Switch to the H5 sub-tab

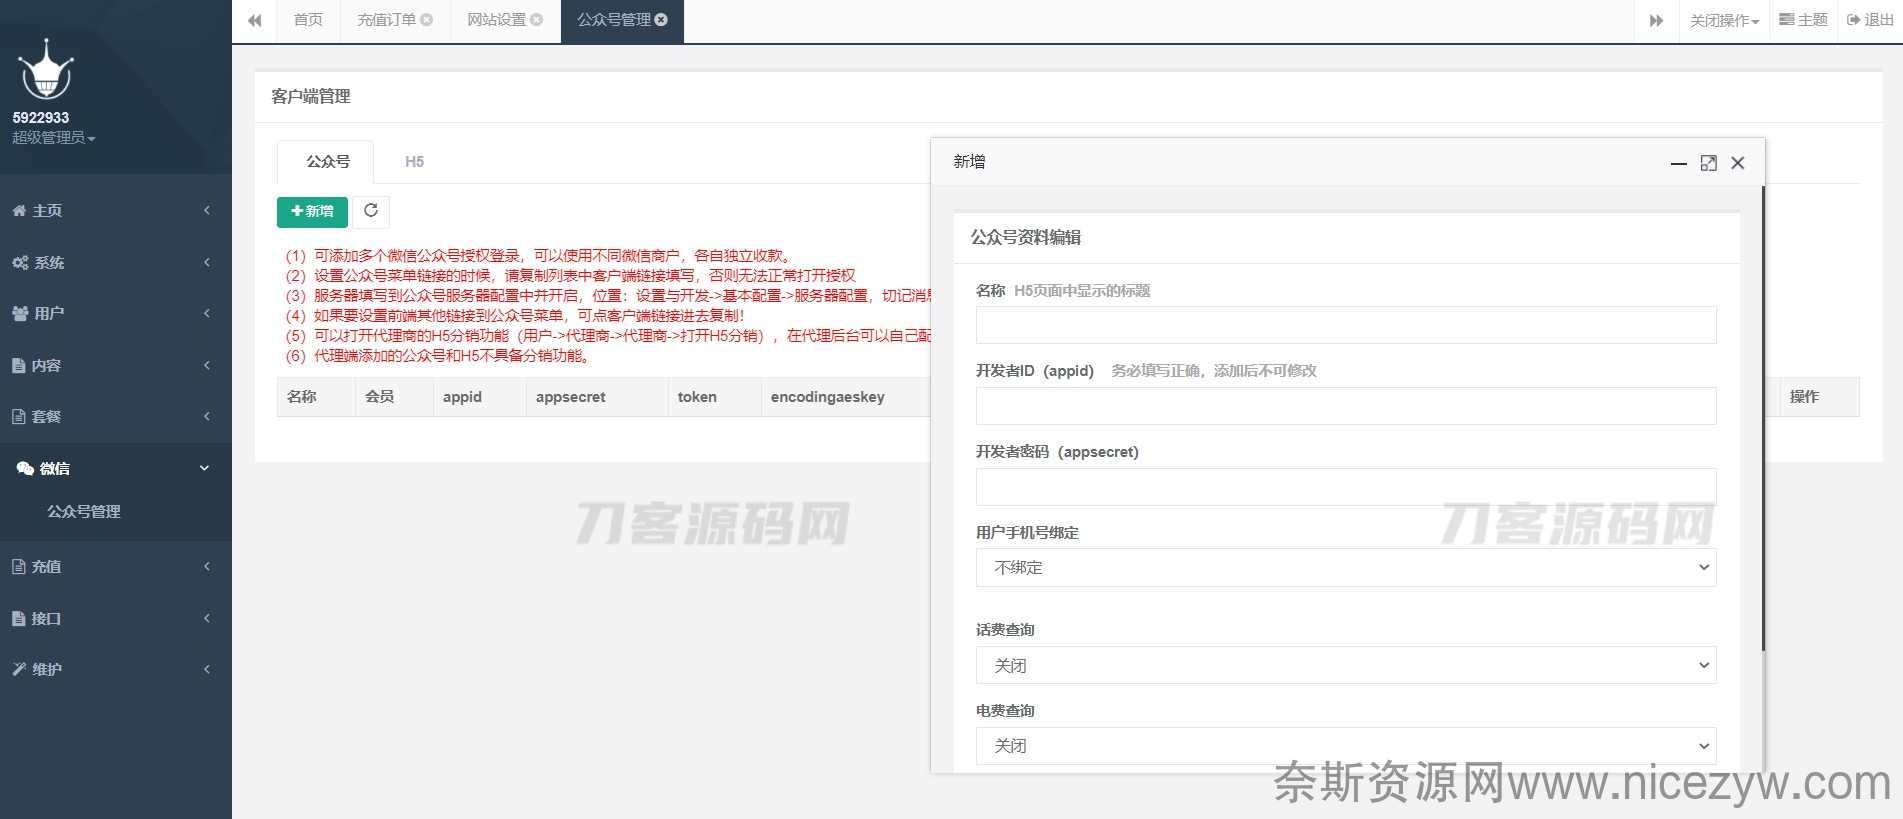click(x=414, y=161)
